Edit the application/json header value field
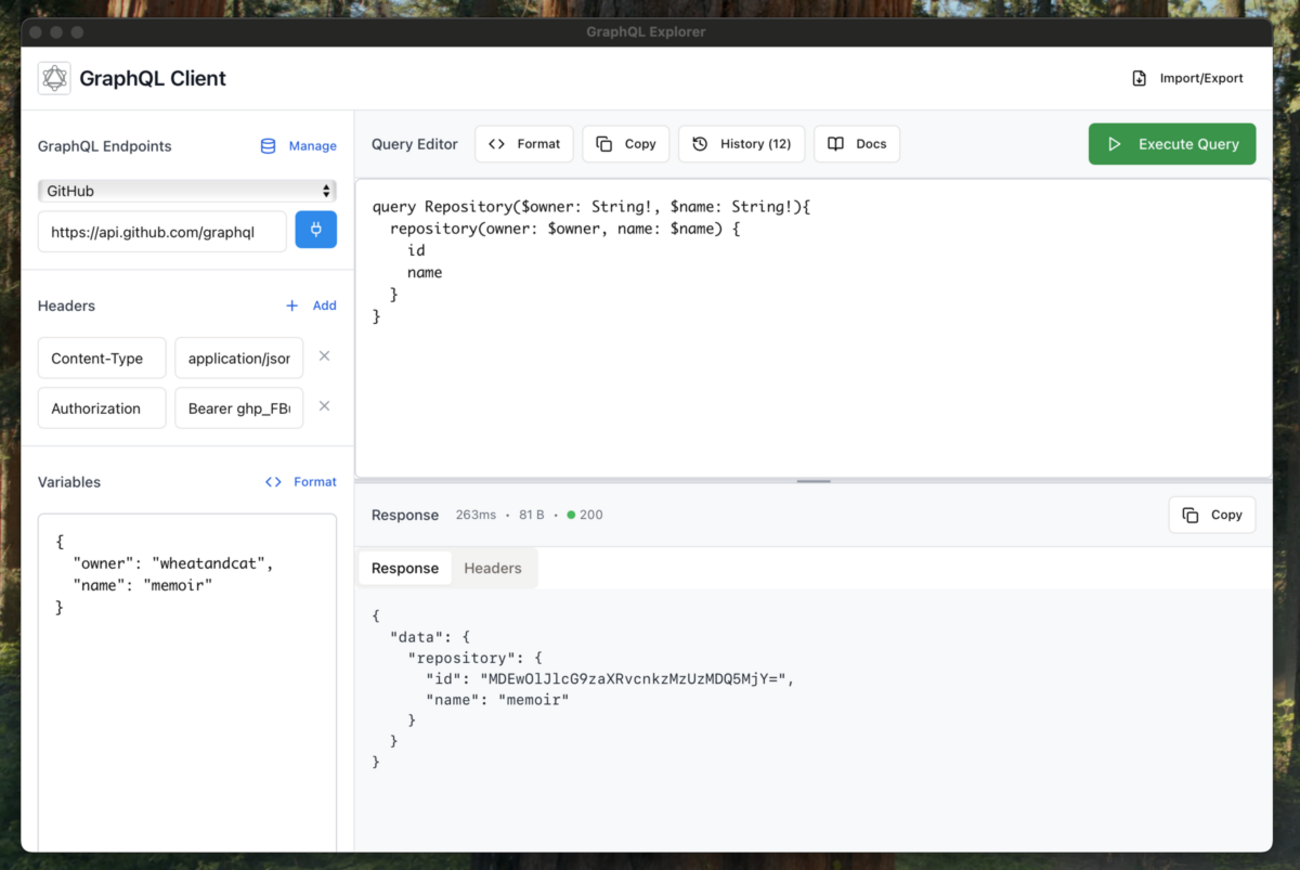 pyautogui.click(x=239, y=358)
